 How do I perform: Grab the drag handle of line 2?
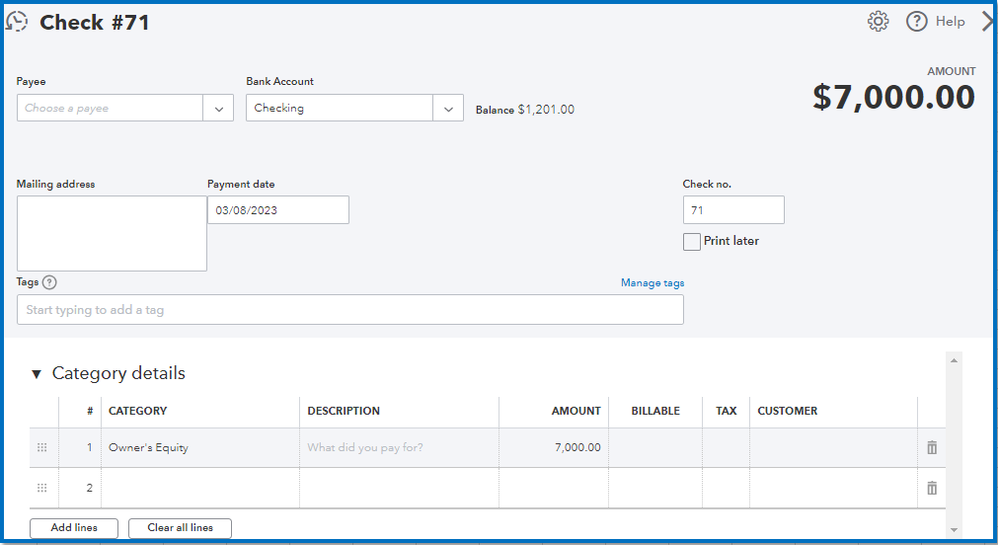point(42,488)
